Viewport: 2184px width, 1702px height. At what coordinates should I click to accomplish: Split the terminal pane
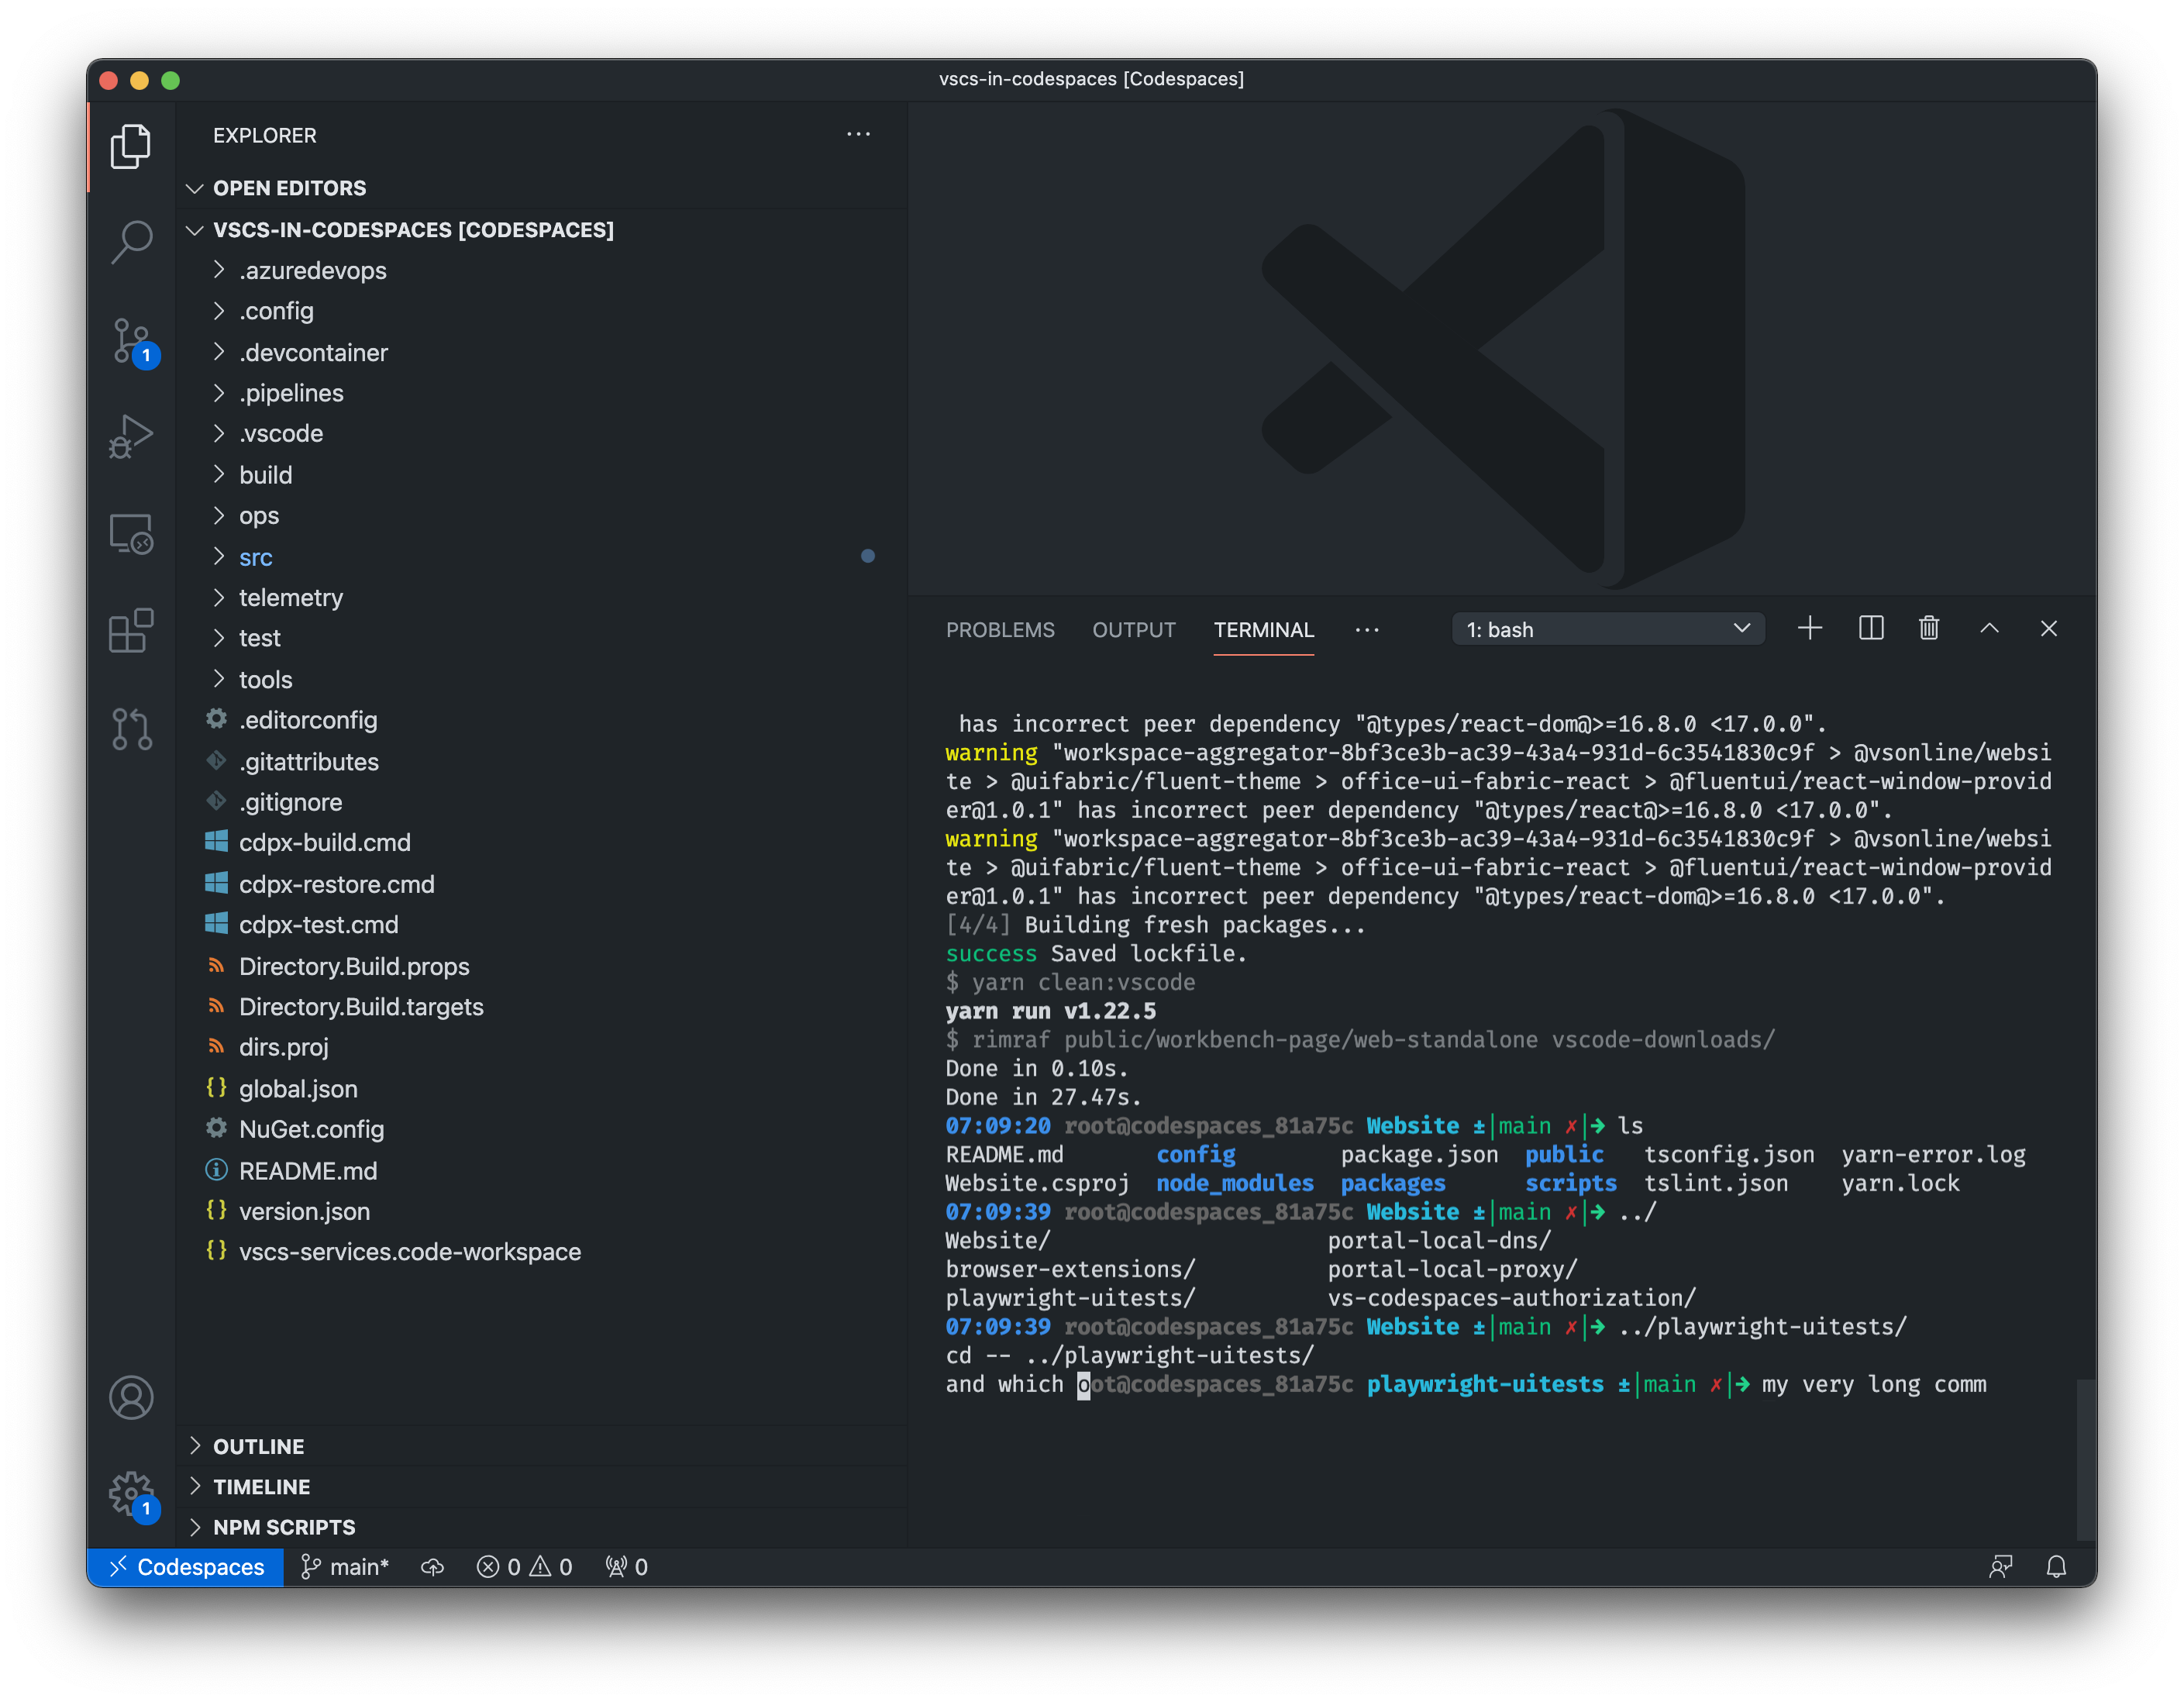(1870, 628)
